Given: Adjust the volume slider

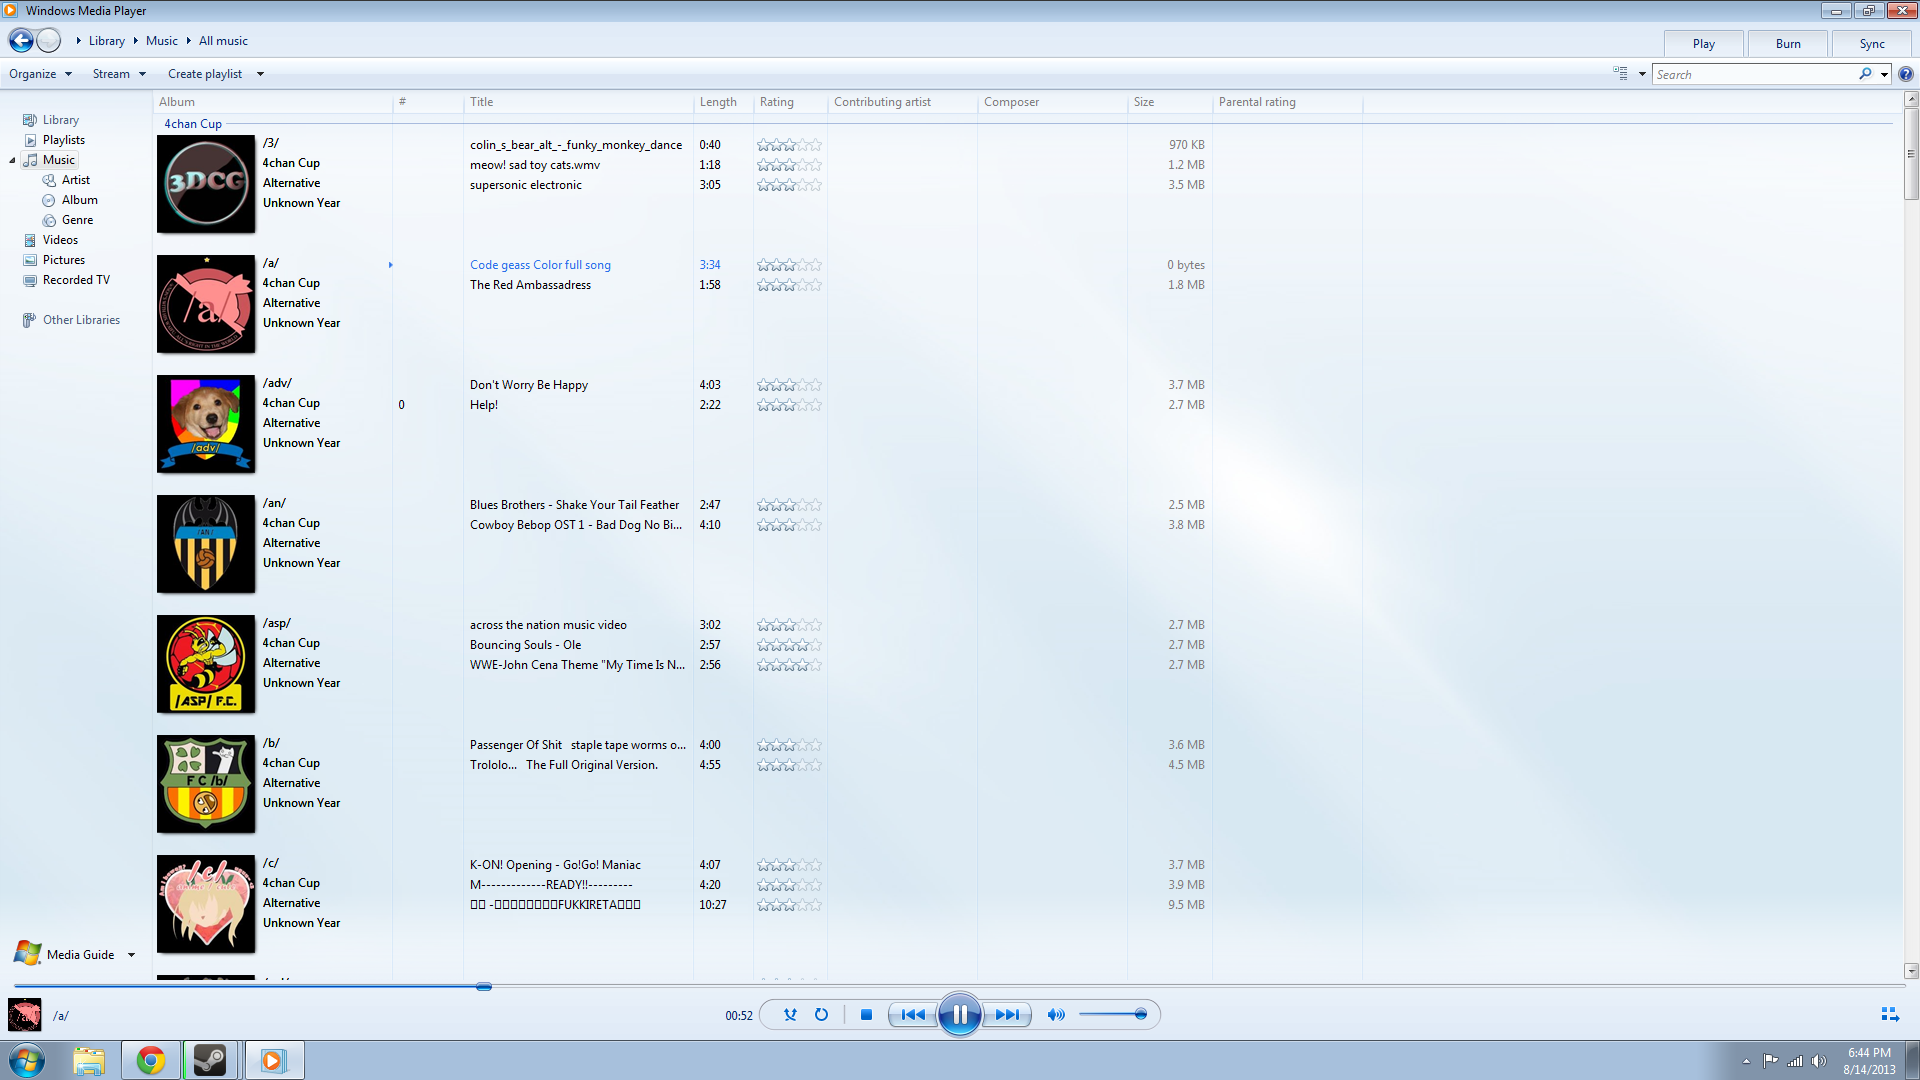Looking at the screenshot, I should (x=1114, y=1015).
